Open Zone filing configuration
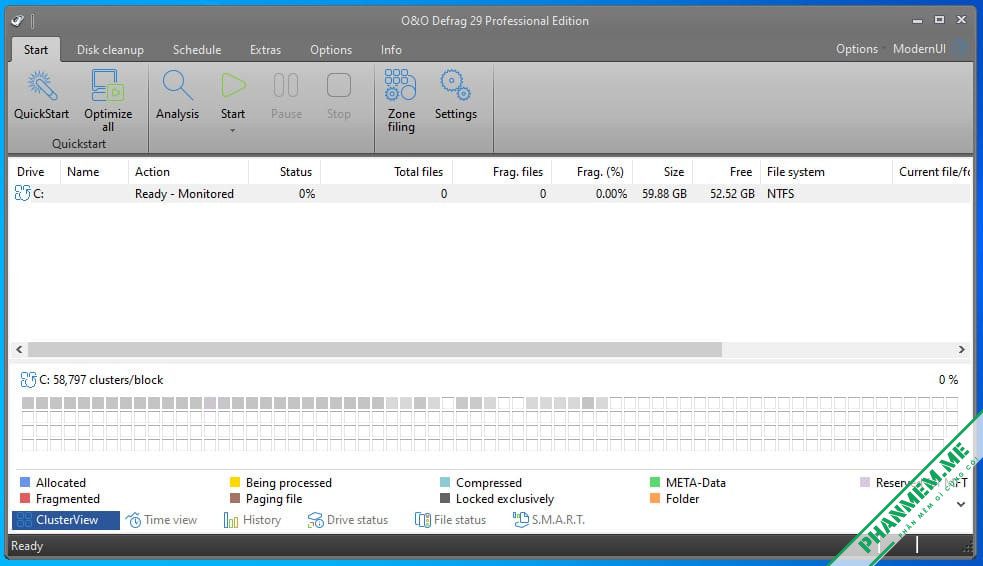Viewport: 983px width, 566px height. coord(401,100)
